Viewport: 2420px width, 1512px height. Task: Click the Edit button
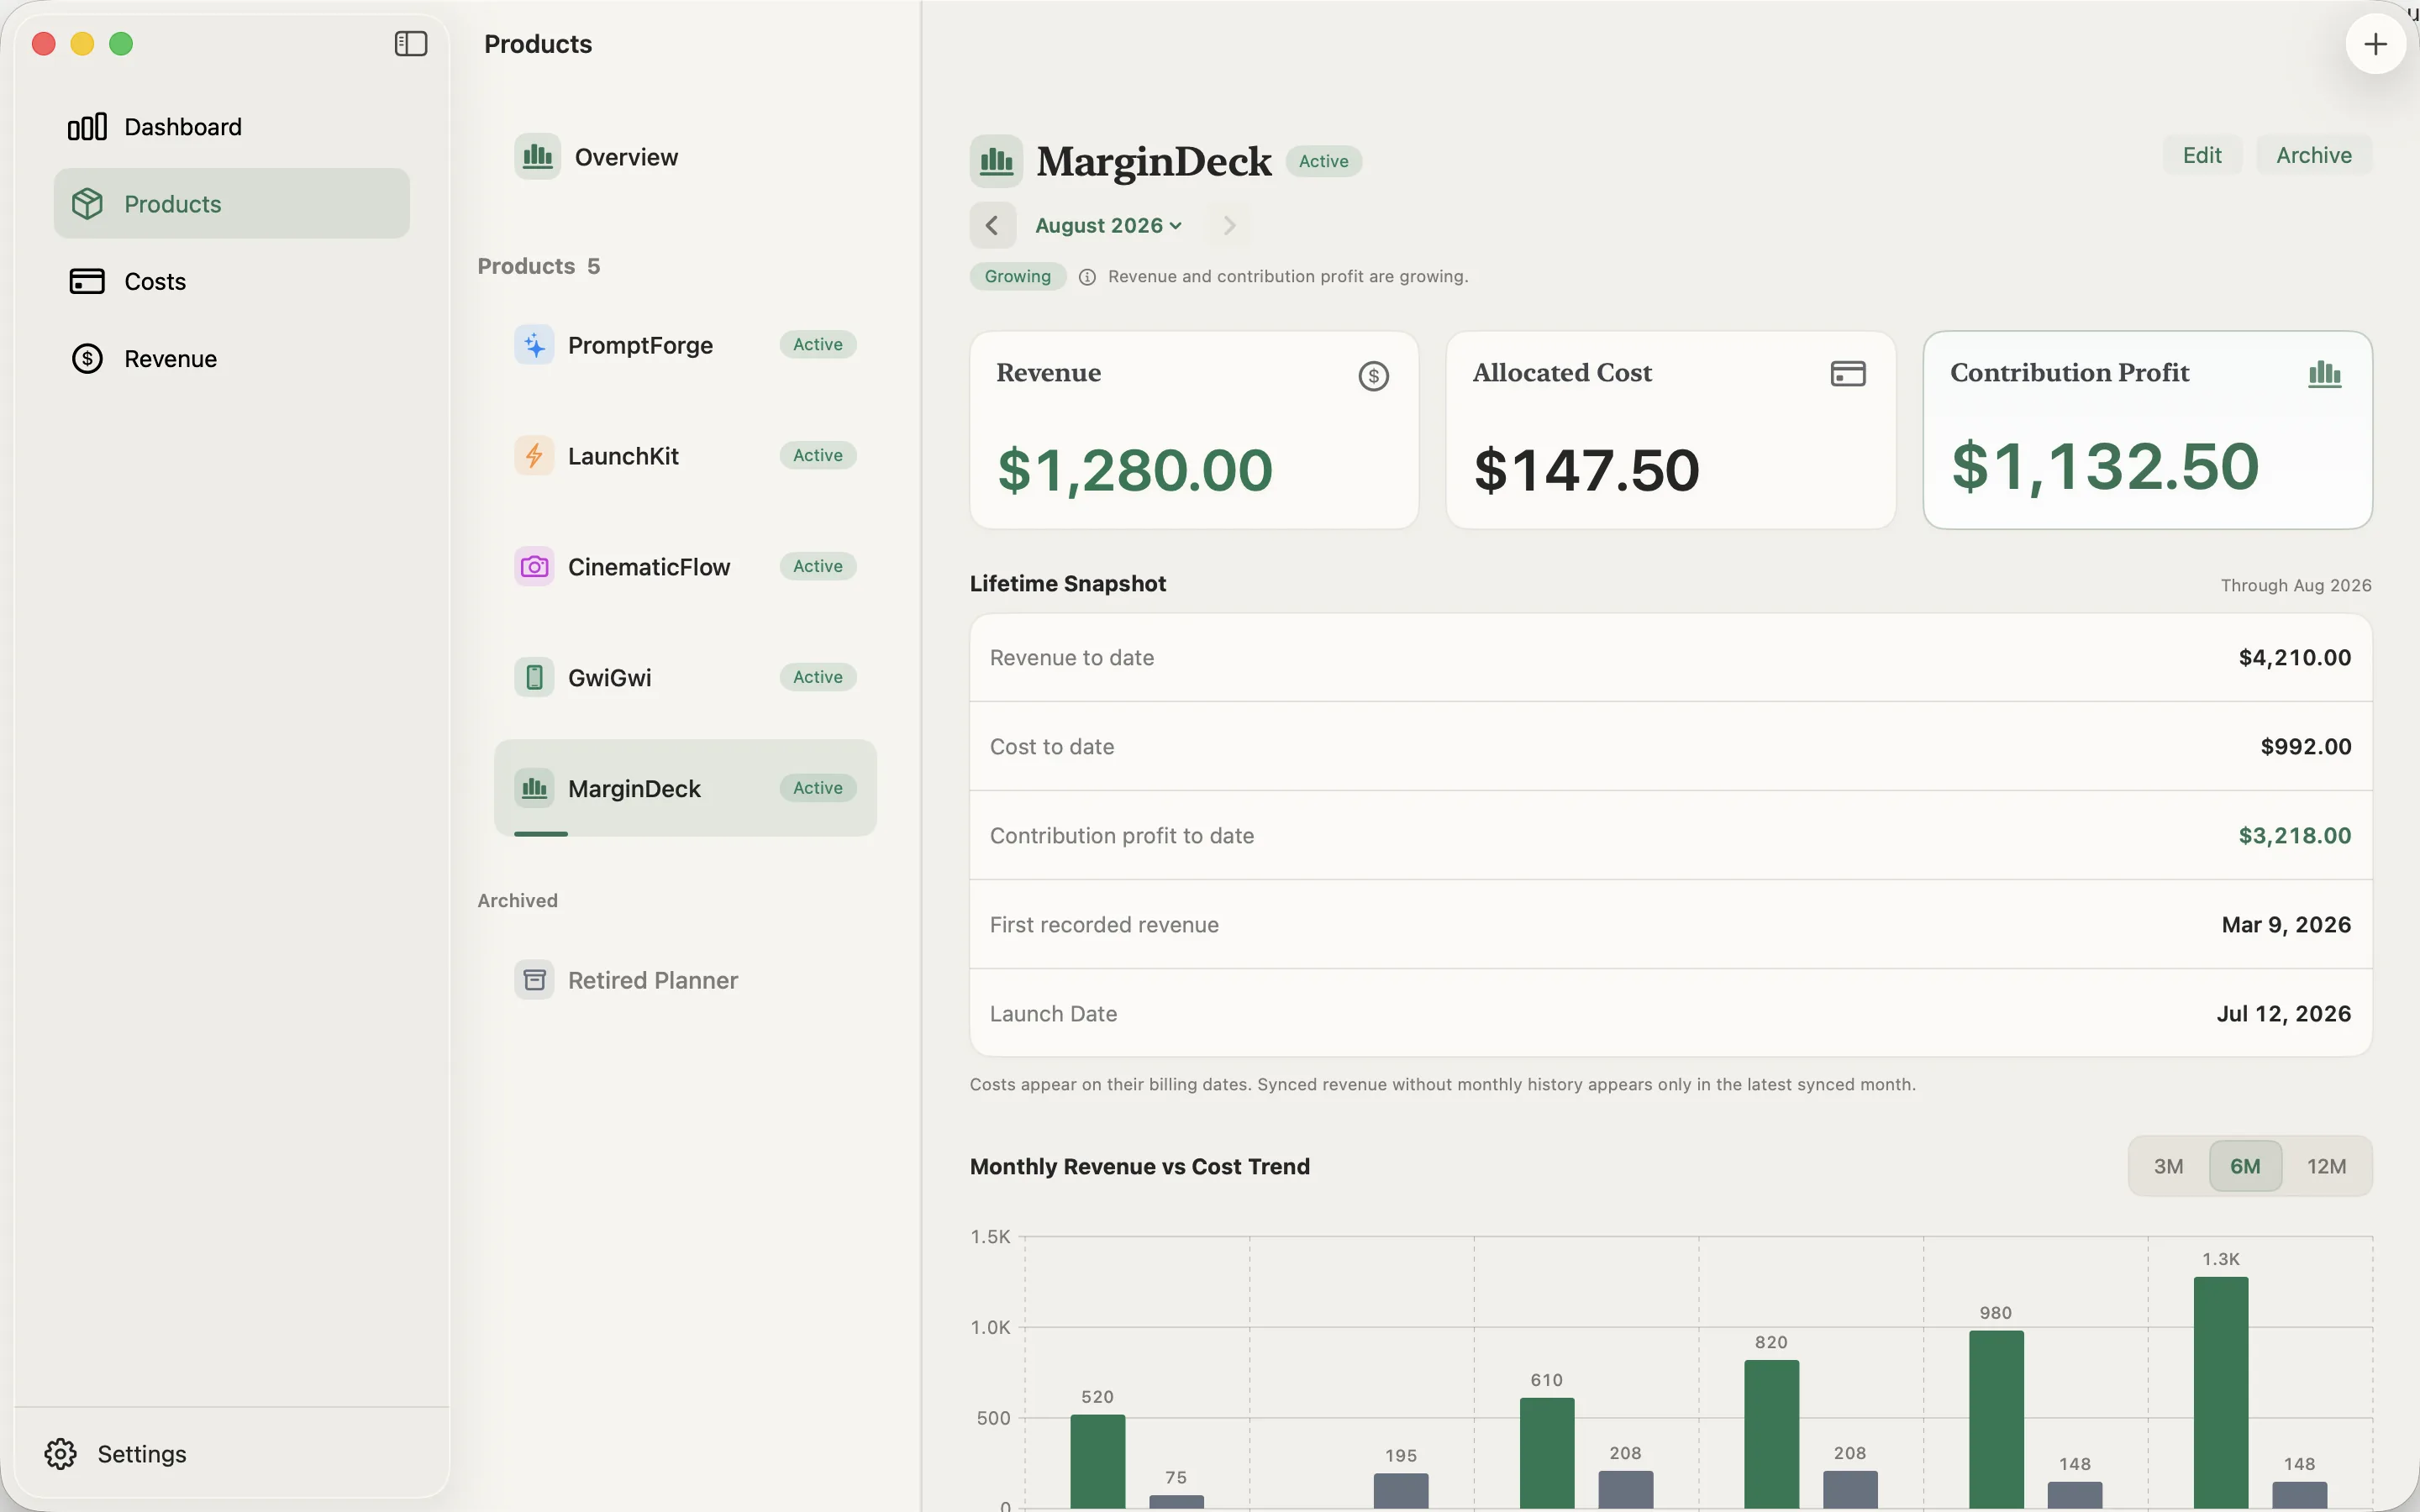pos(2202,155)
